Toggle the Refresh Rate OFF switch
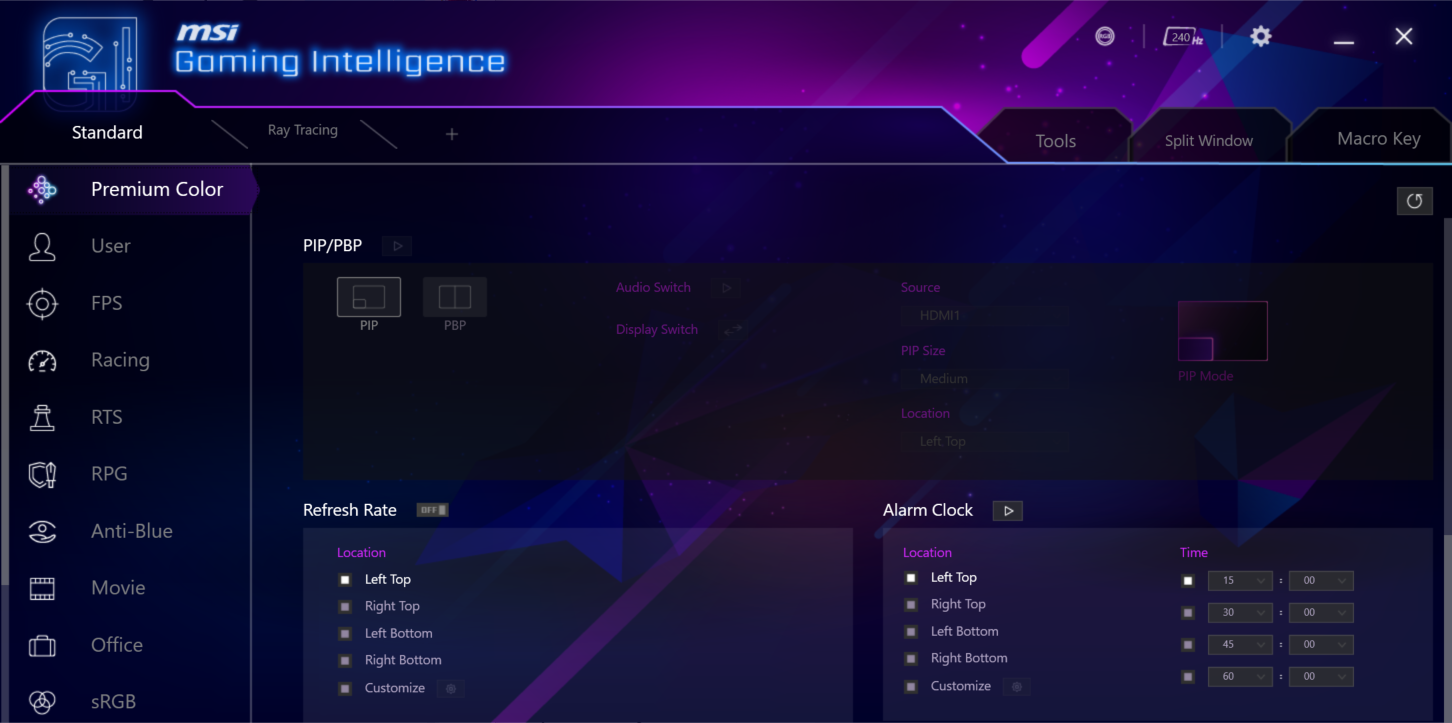Viewport: 1452px width, 723px height. tap(432, 510)
